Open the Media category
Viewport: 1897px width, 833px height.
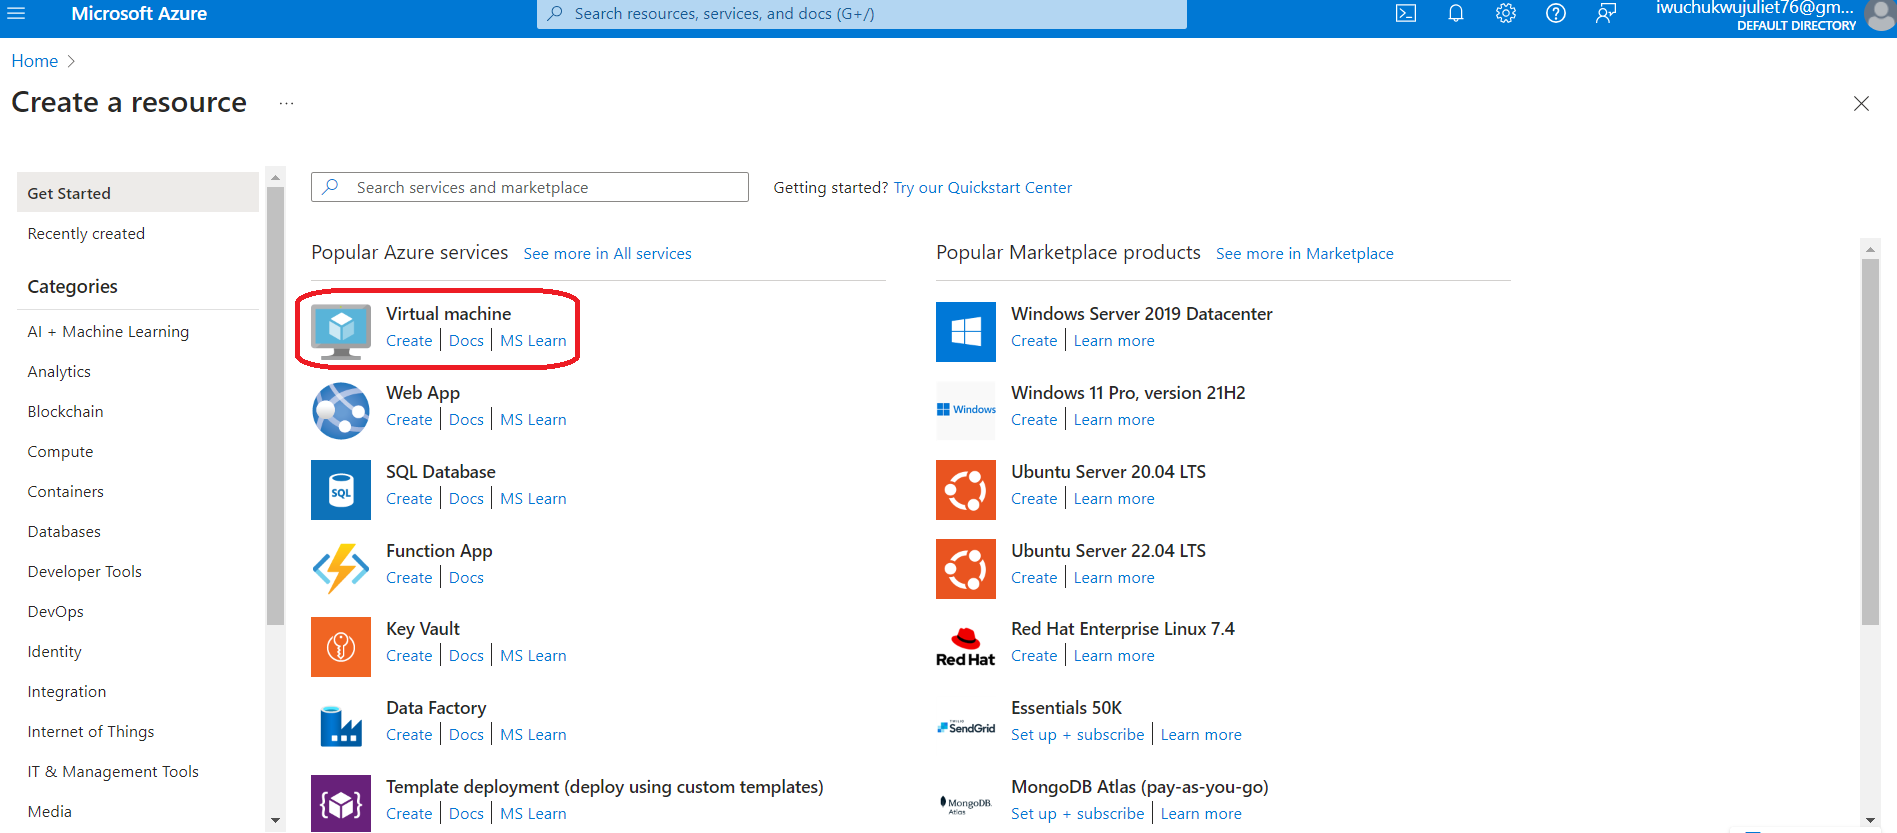pyautogui.click(x=50, y=812)
